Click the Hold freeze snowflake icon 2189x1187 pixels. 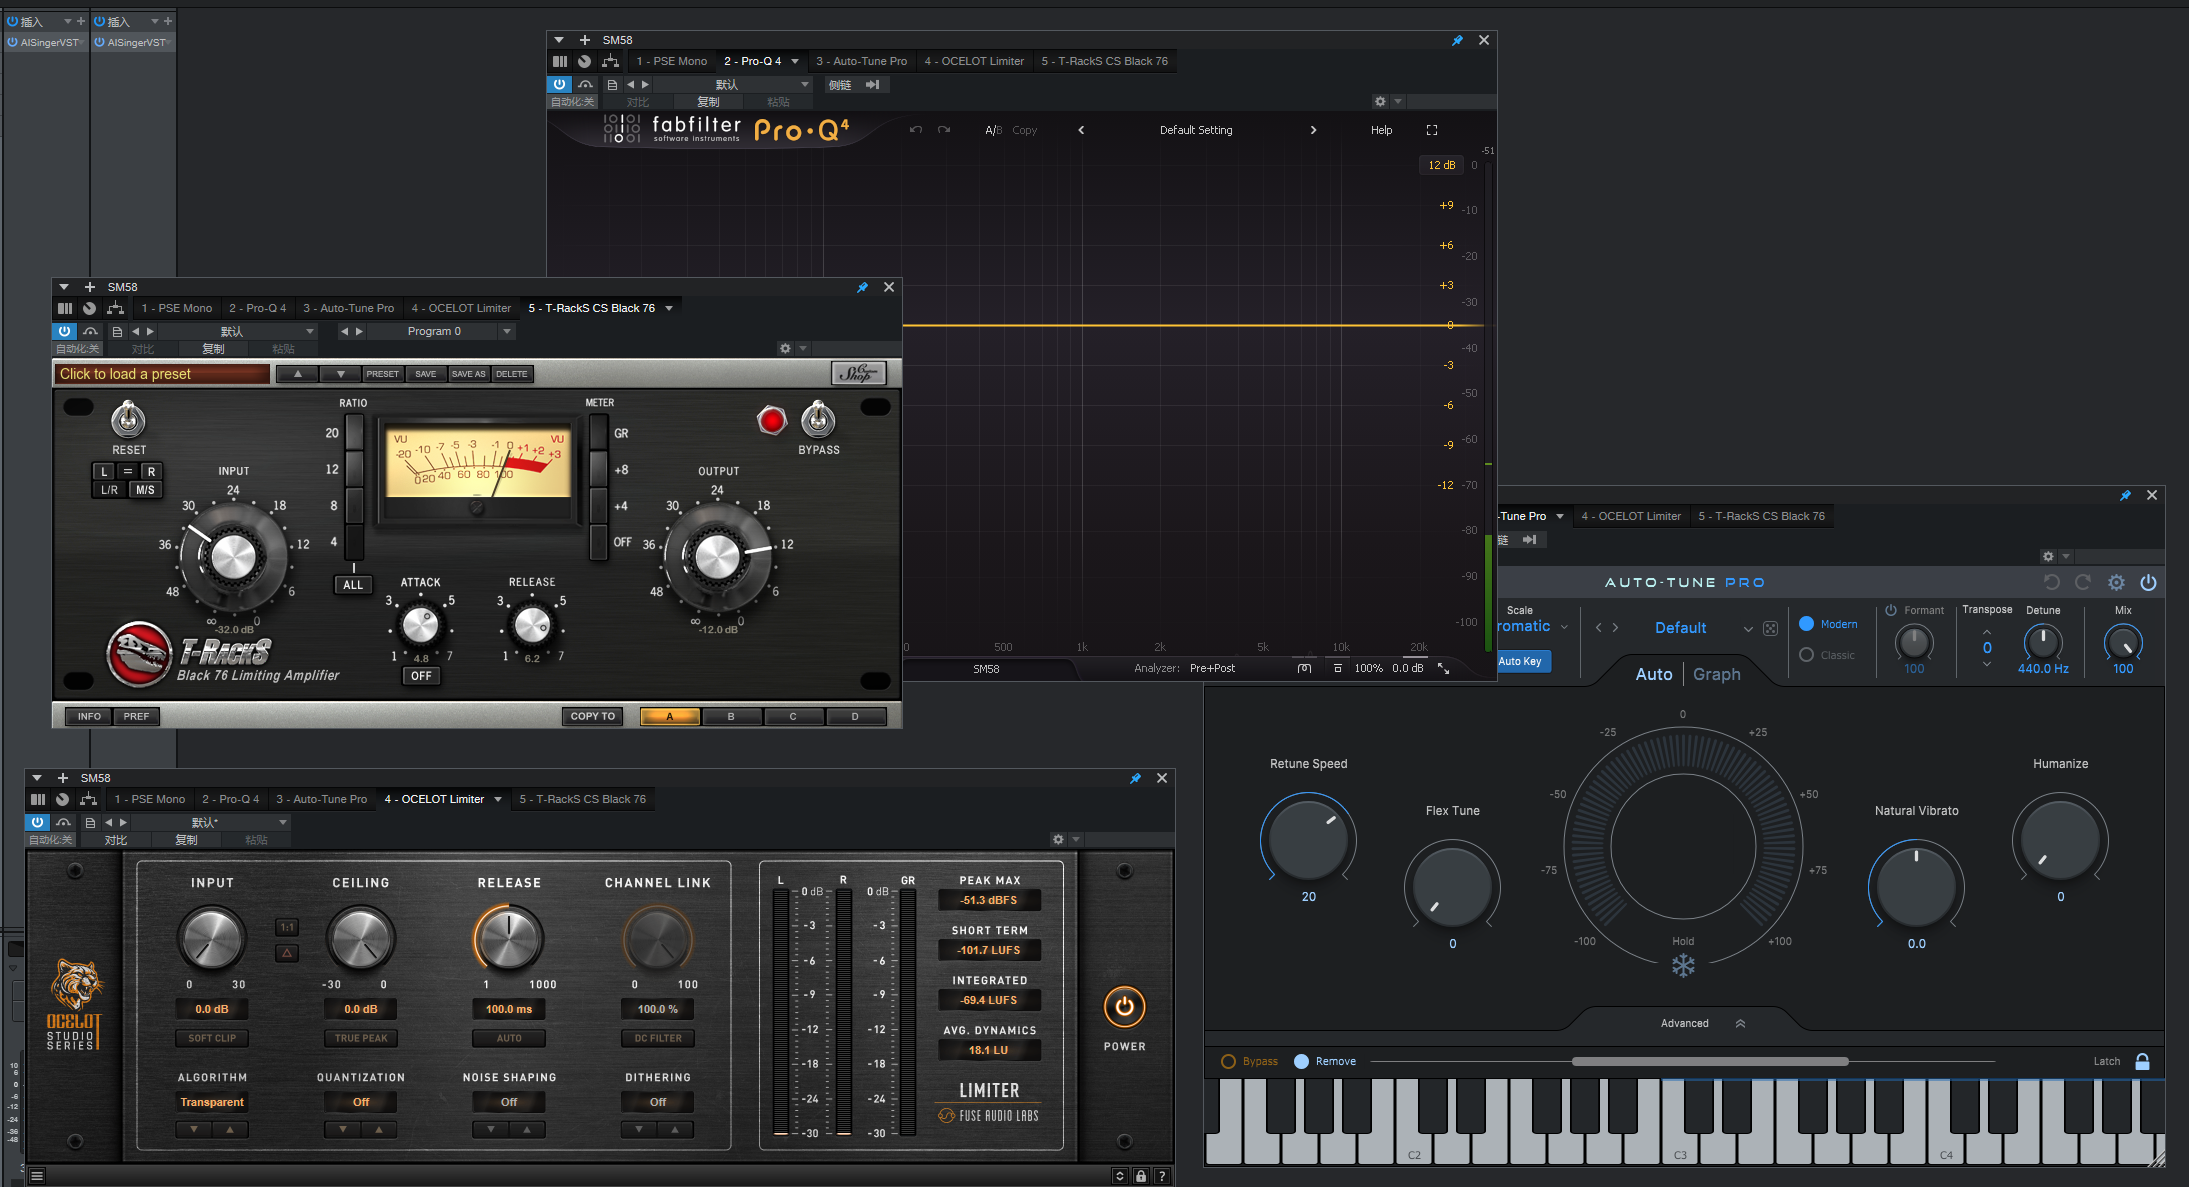(x=1683, y=966)
